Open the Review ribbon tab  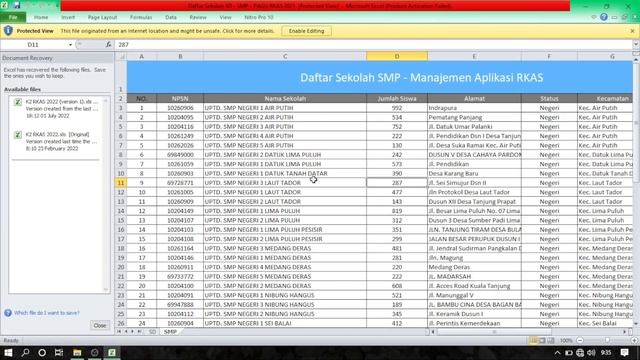(198, 18)
